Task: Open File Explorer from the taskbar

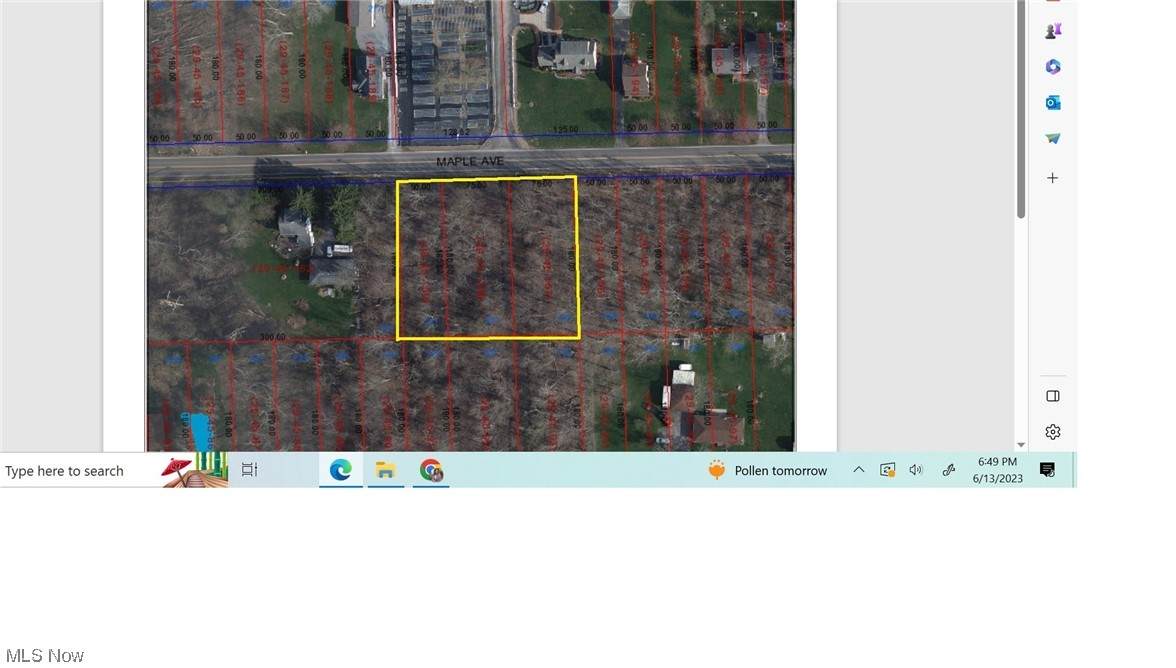Action: pos(386,470)
